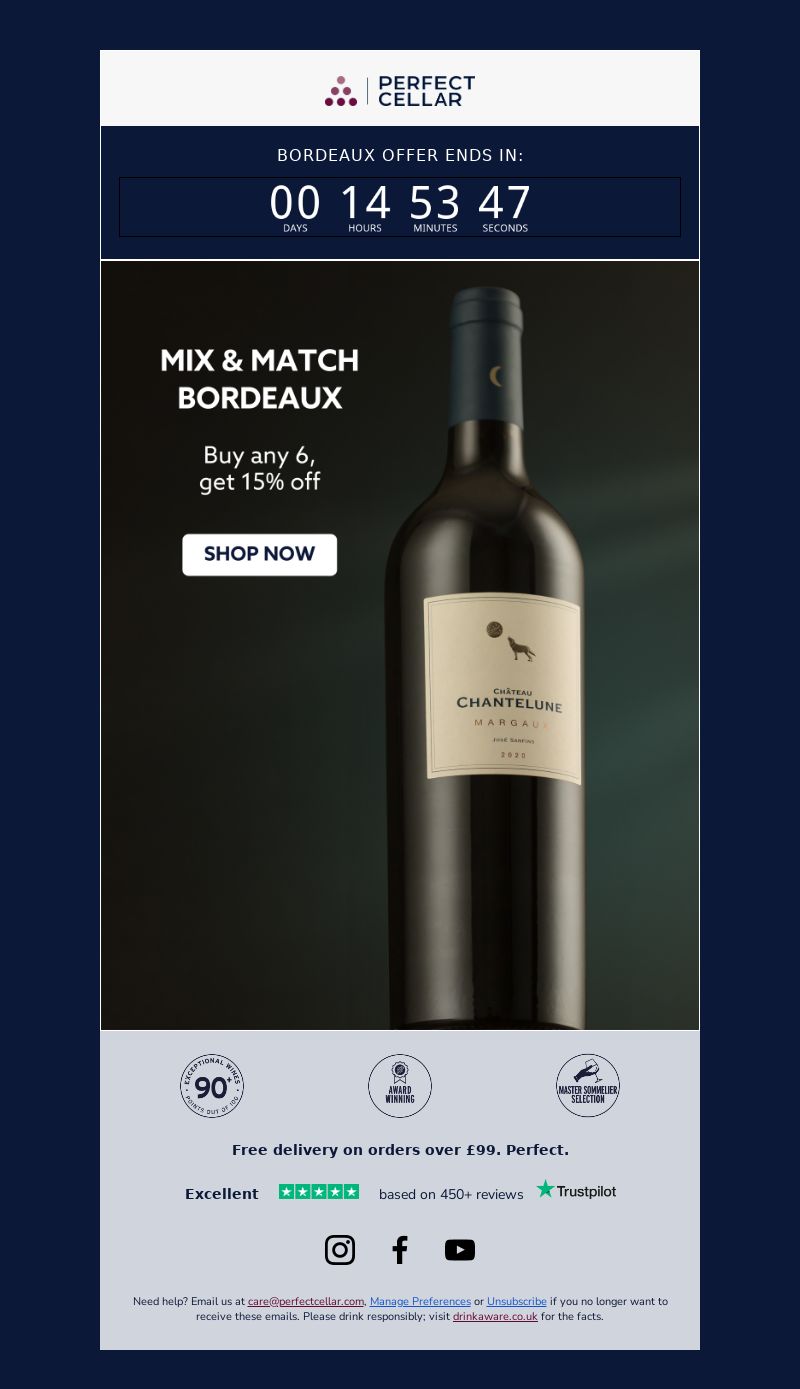Screen dimensions: 800x1389
Task: Visit the drinkaware.co.uk link
Action: point(495,1316)
